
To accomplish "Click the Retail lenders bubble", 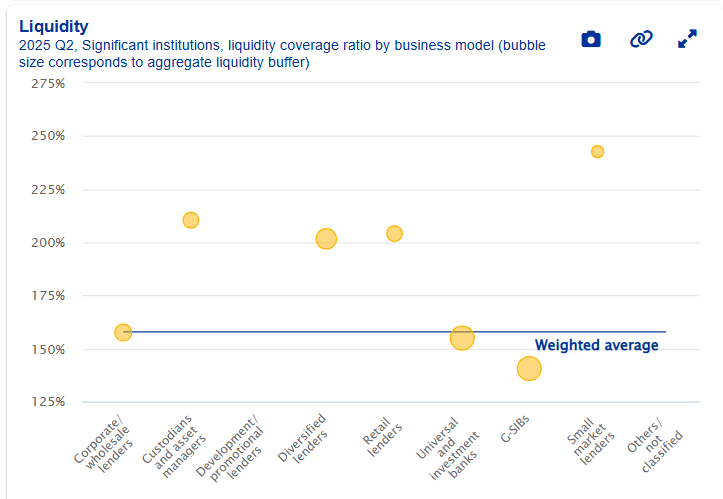I will tap(394, 234).
